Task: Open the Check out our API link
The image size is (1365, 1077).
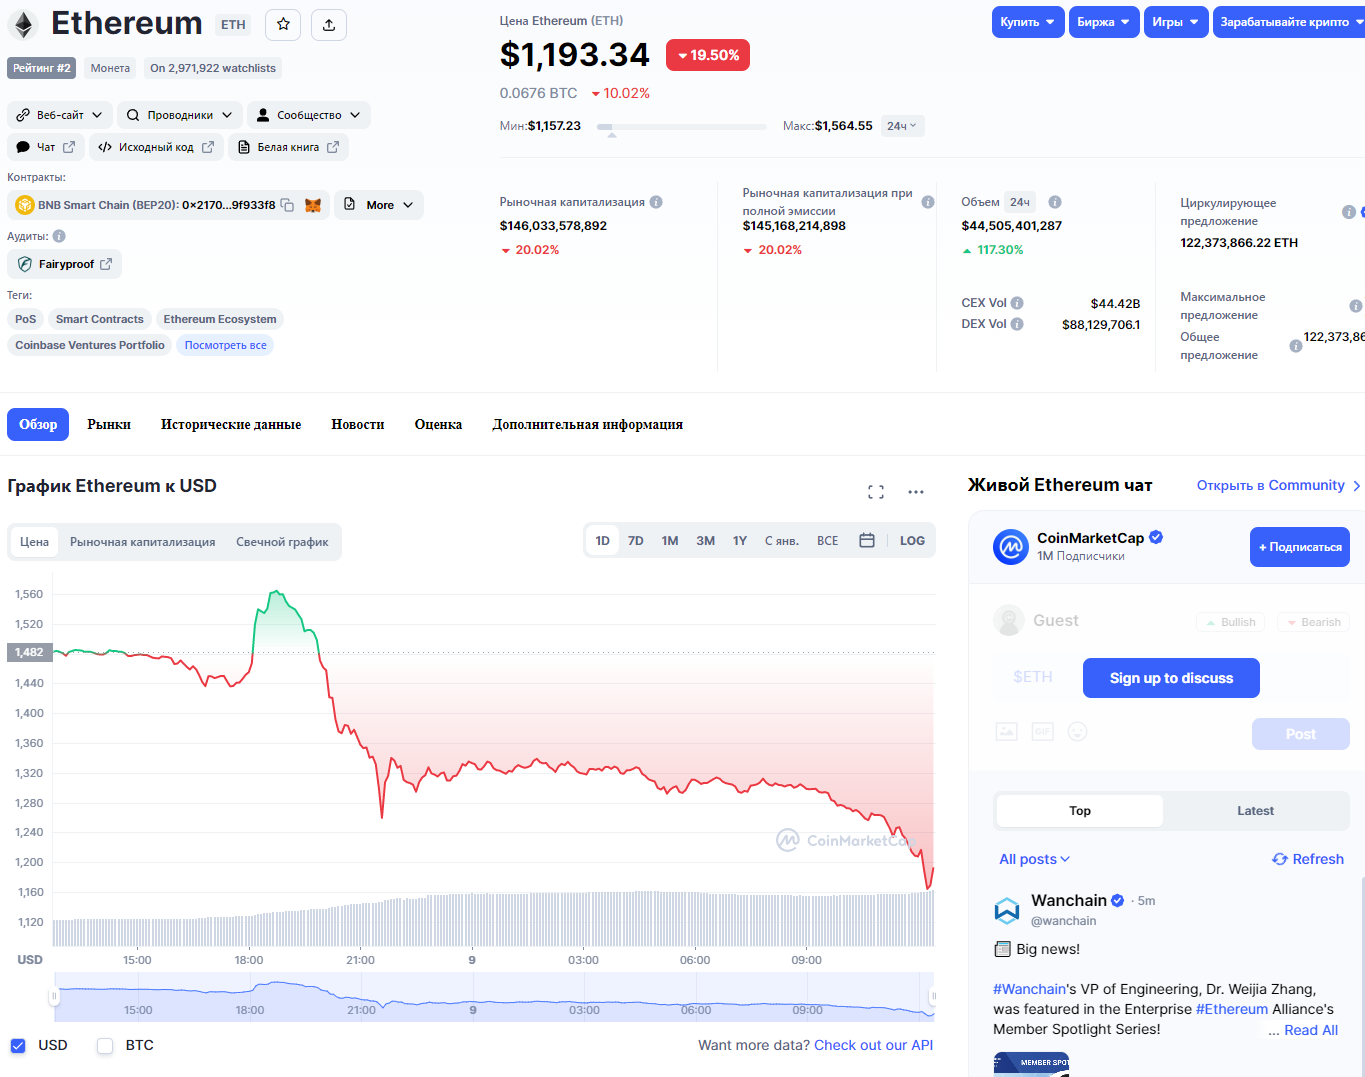Action: coord(873,1045)
